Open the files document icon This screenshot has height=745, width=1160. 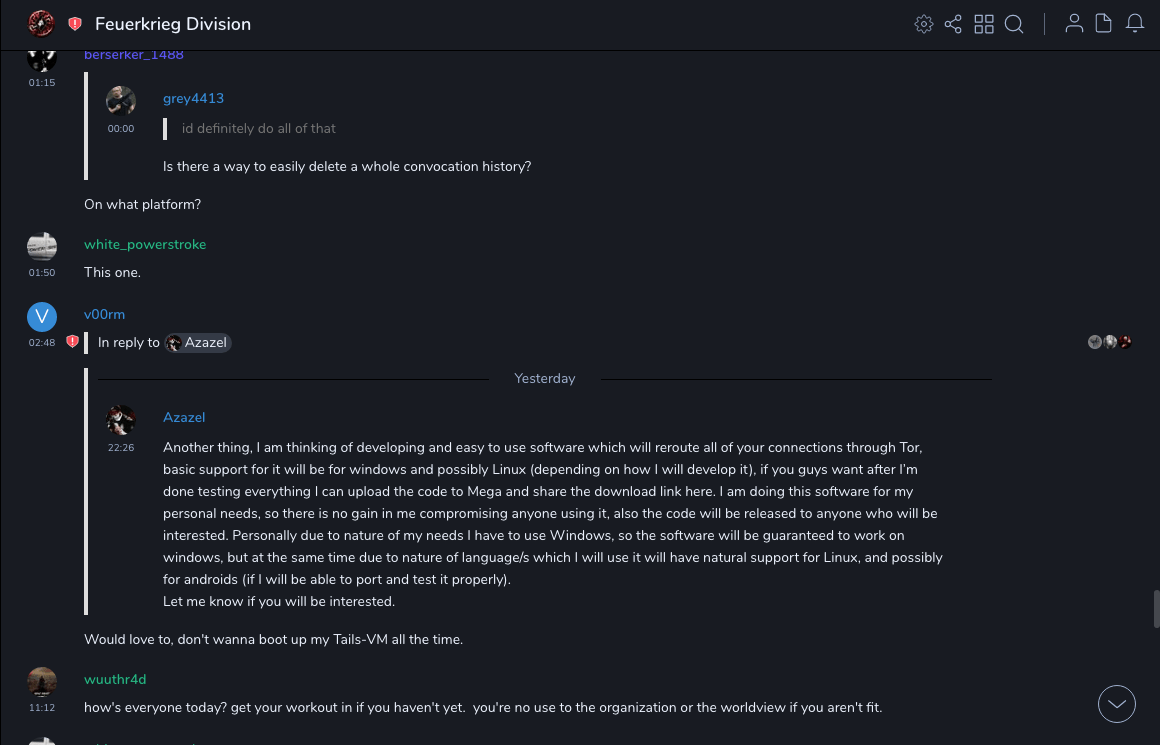click(x=1104, y=24)
